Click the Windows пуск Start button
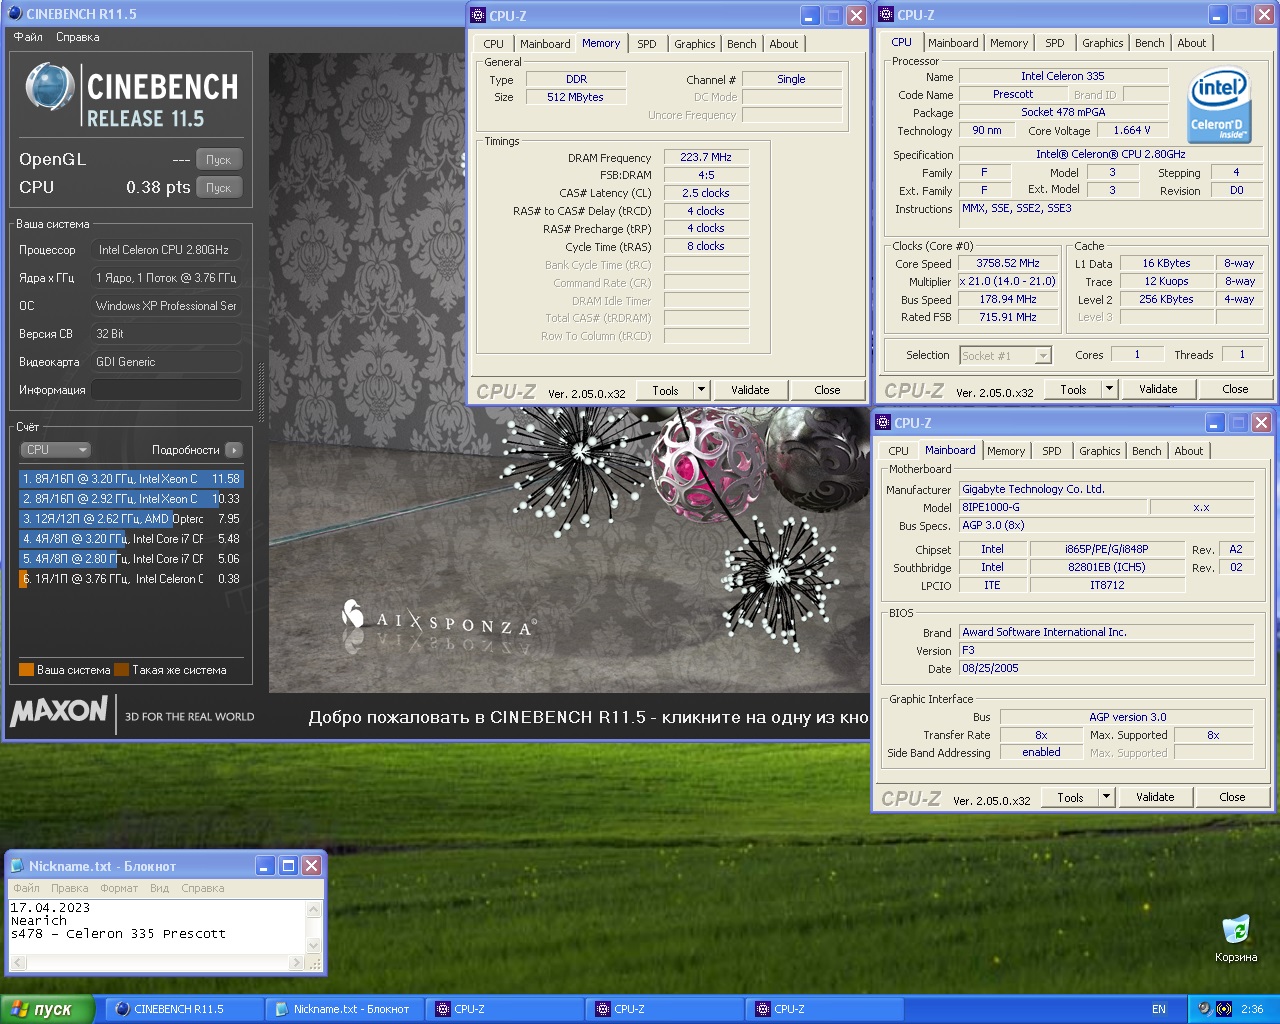 [47, 1009]
